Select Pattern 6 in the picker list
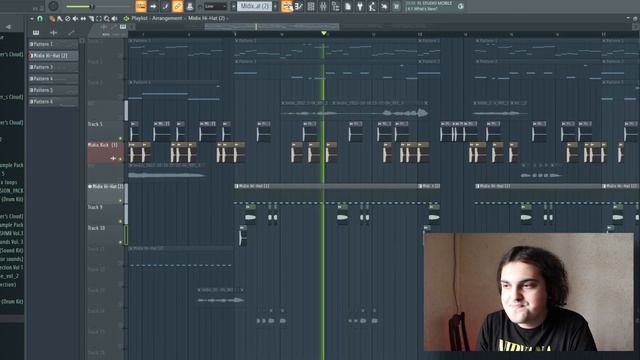 (53, 101)
